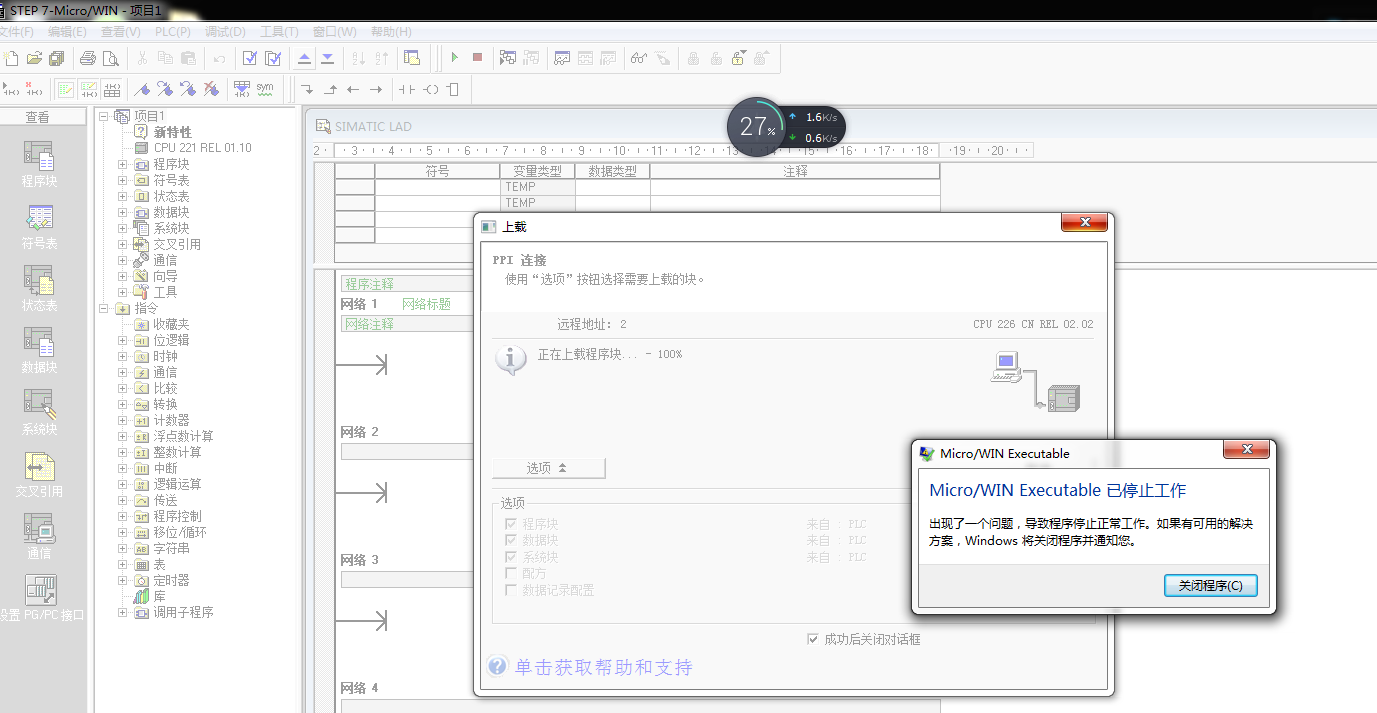Open the PLC(P) menu
This screenshot has width=1377, height=713.
pyautogui.click(x=172, y=32)
